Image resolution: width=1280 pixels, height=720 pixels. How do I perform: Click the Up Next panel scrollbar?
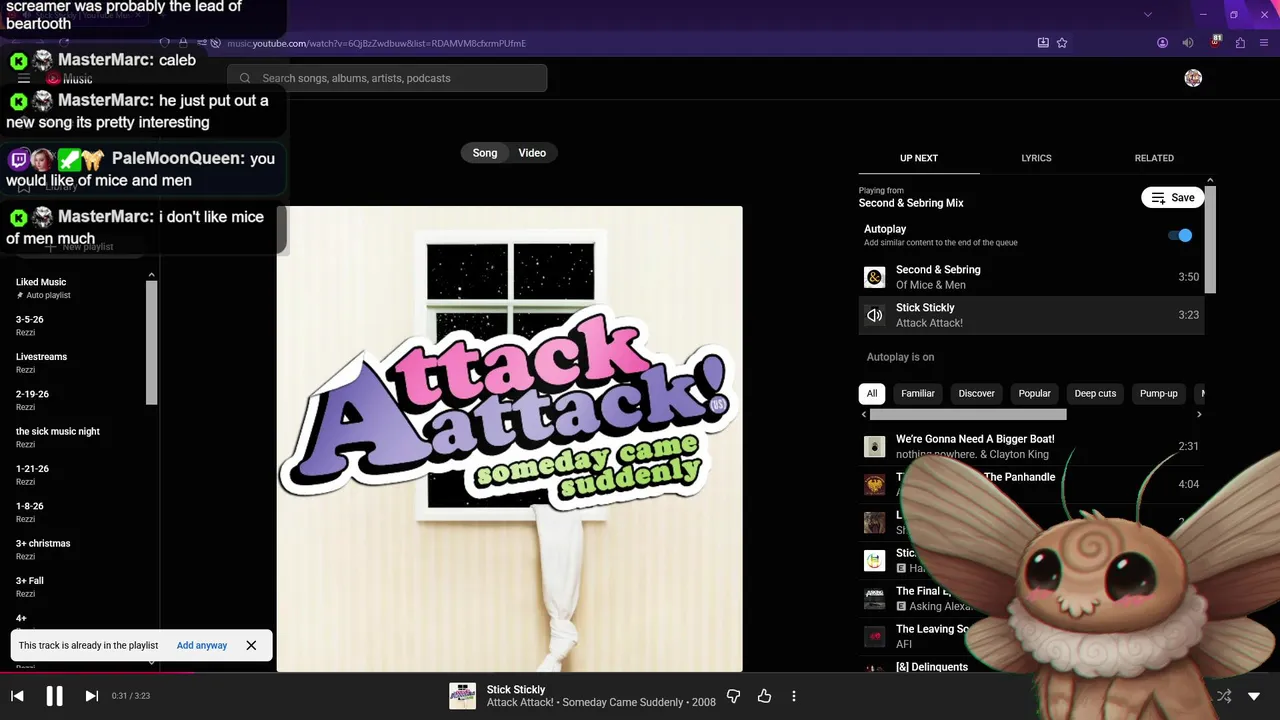(1210, 238)
